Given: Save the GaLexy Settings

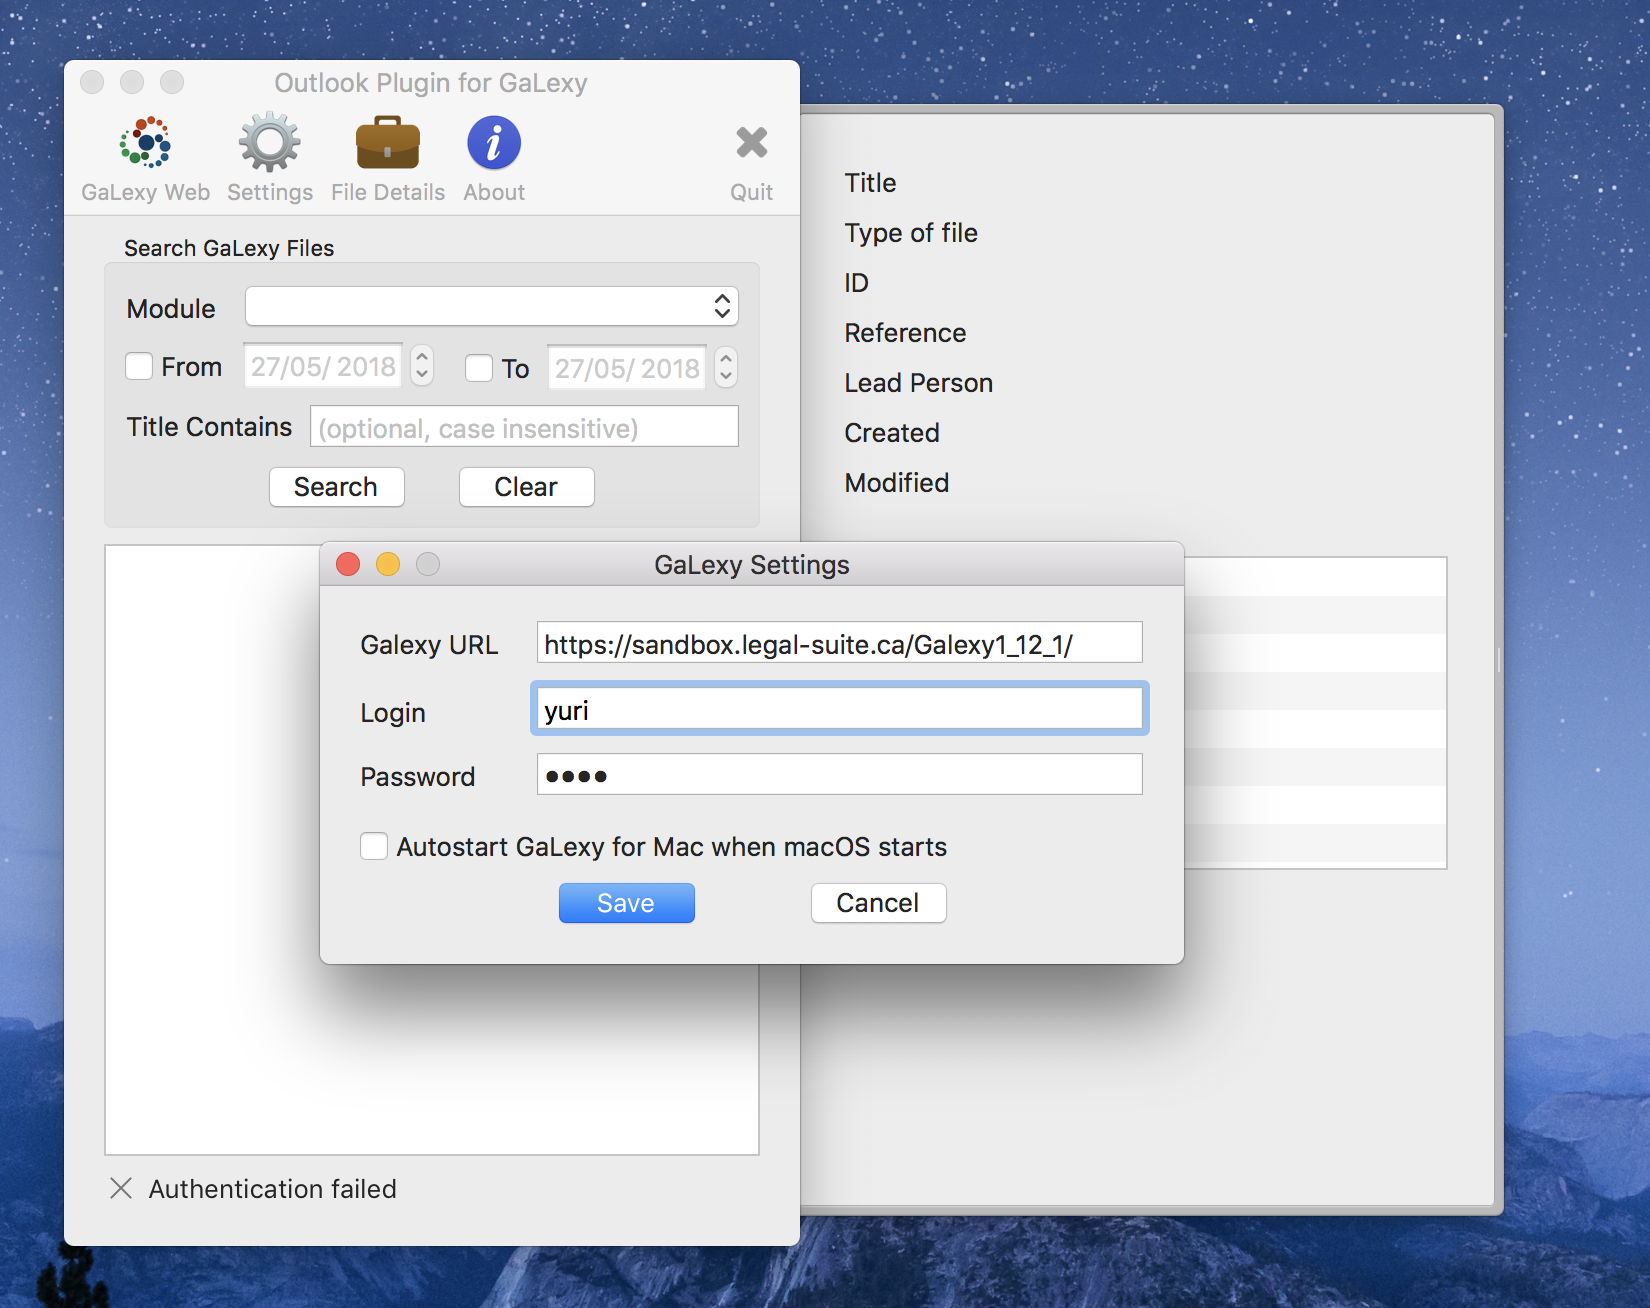Looking at the screenshot, I should [x=627, y=903].
